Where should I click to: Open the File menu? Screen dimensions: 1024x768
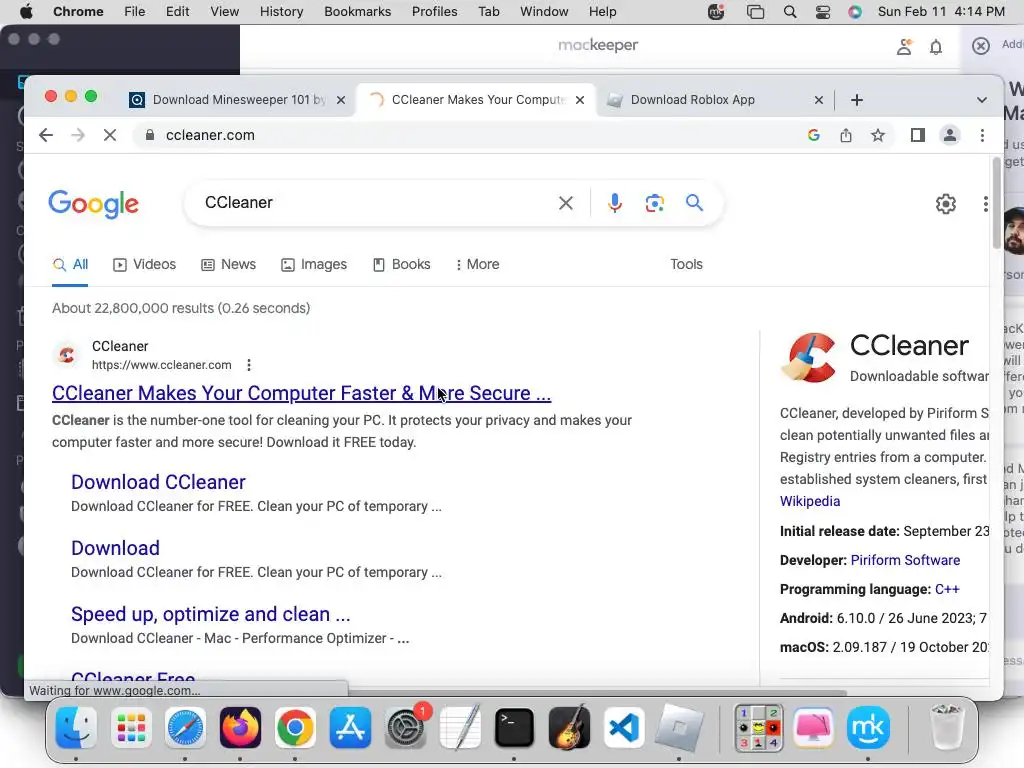point(135,12)
